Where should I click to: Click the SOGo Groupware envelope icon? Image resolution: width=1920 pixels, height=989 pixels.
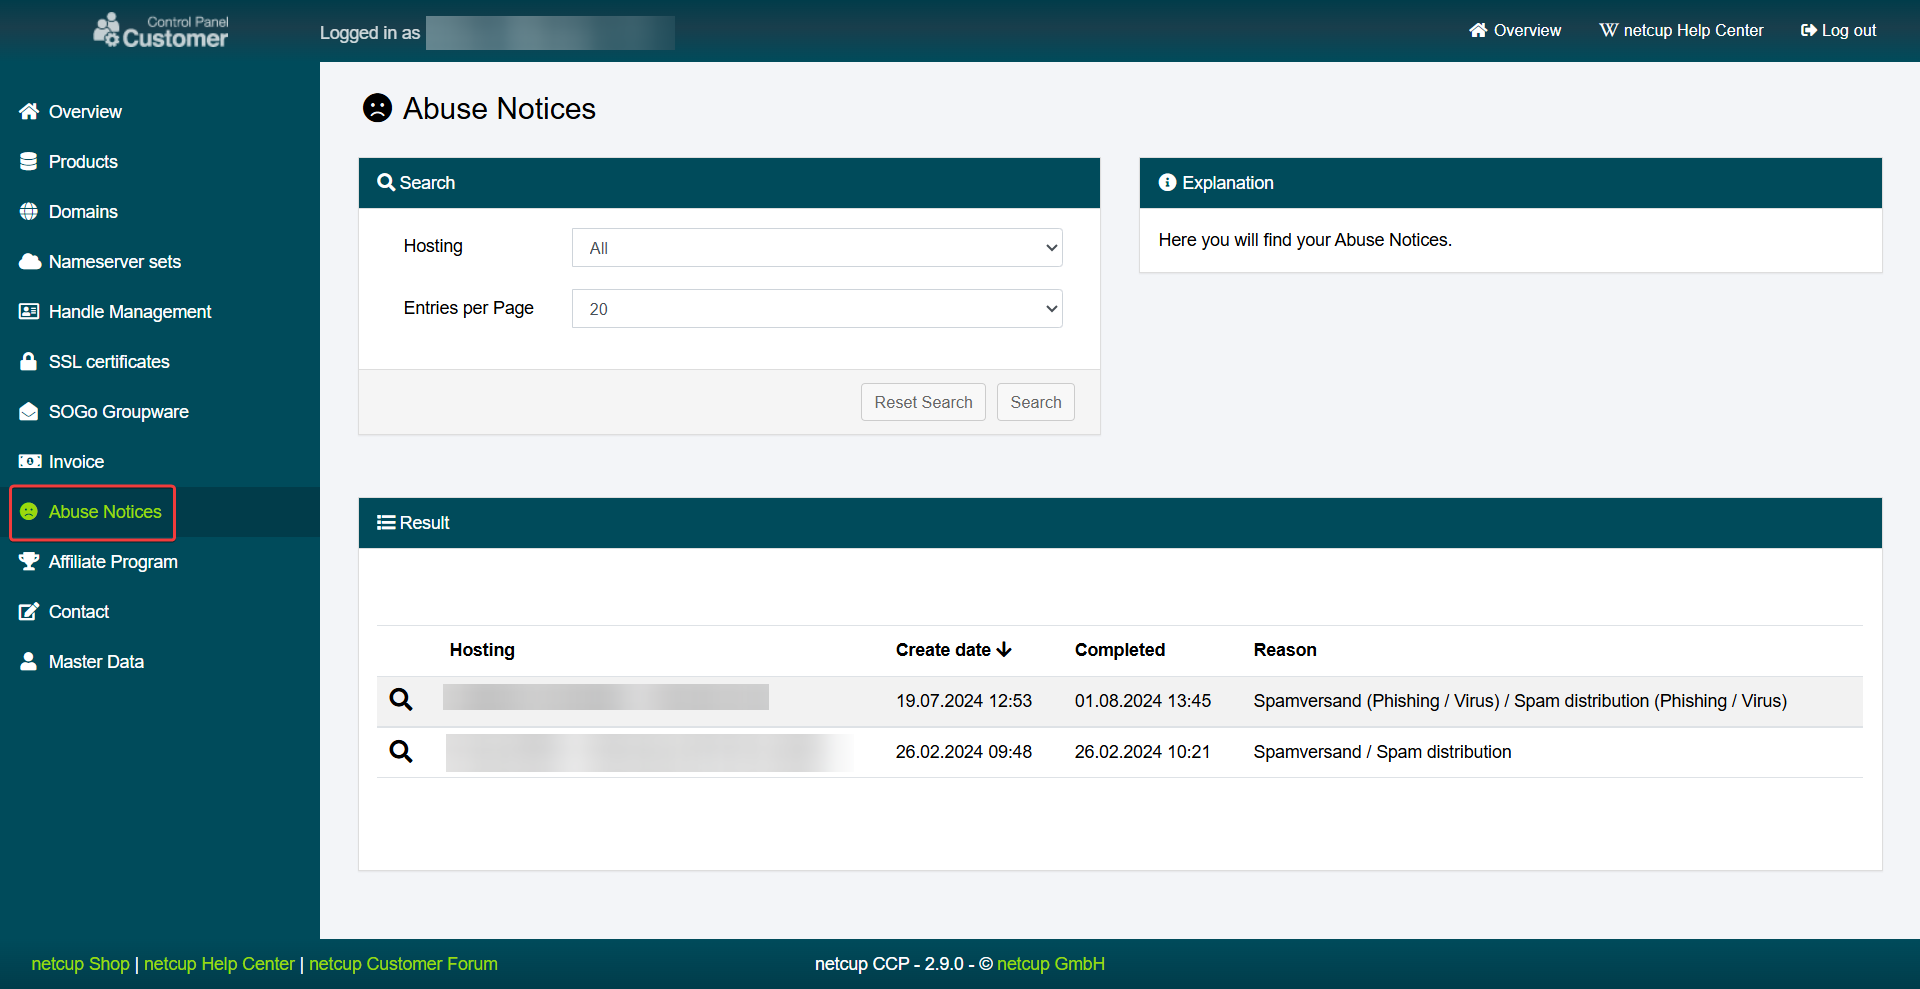tap(29, 412)
